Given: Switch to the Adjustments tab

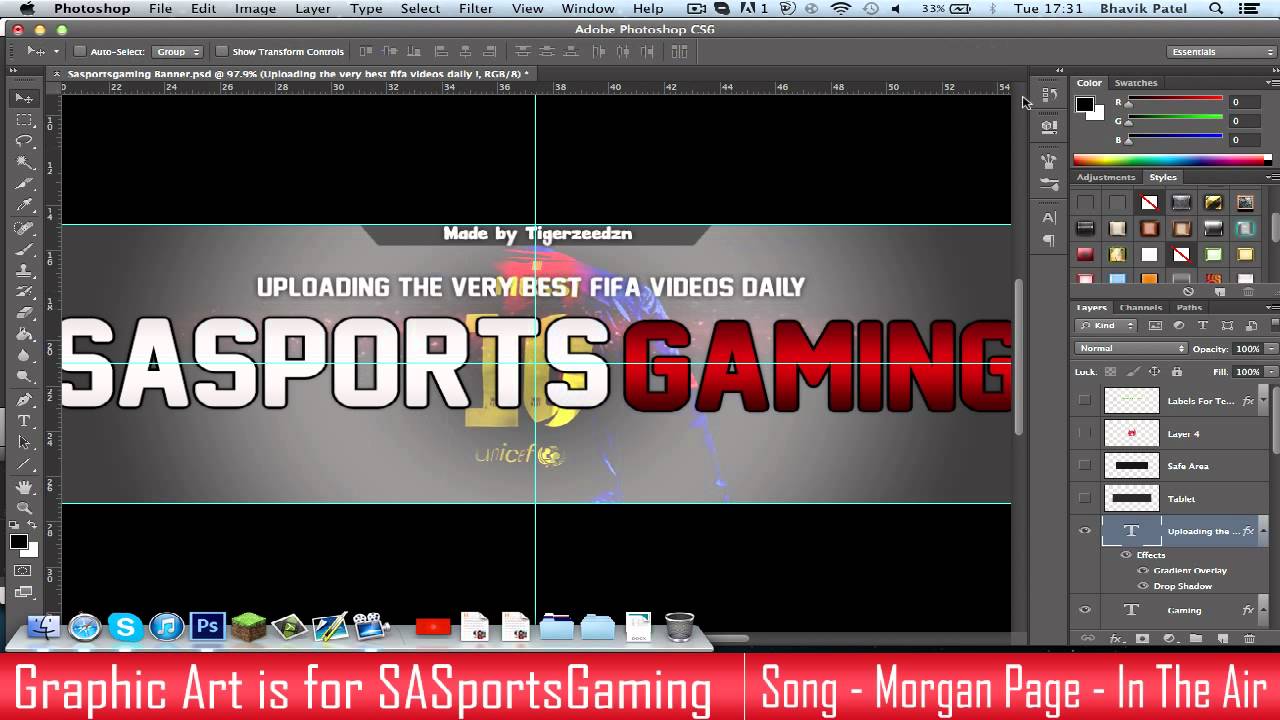Looking at the screenshot, I should click(x=1106, y=177).
